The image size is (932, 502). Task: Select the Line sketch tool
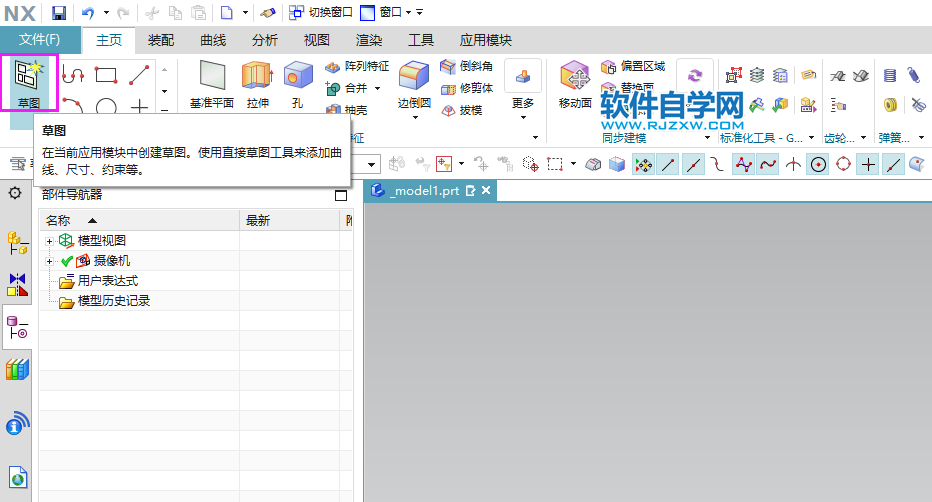pos(139,75)
